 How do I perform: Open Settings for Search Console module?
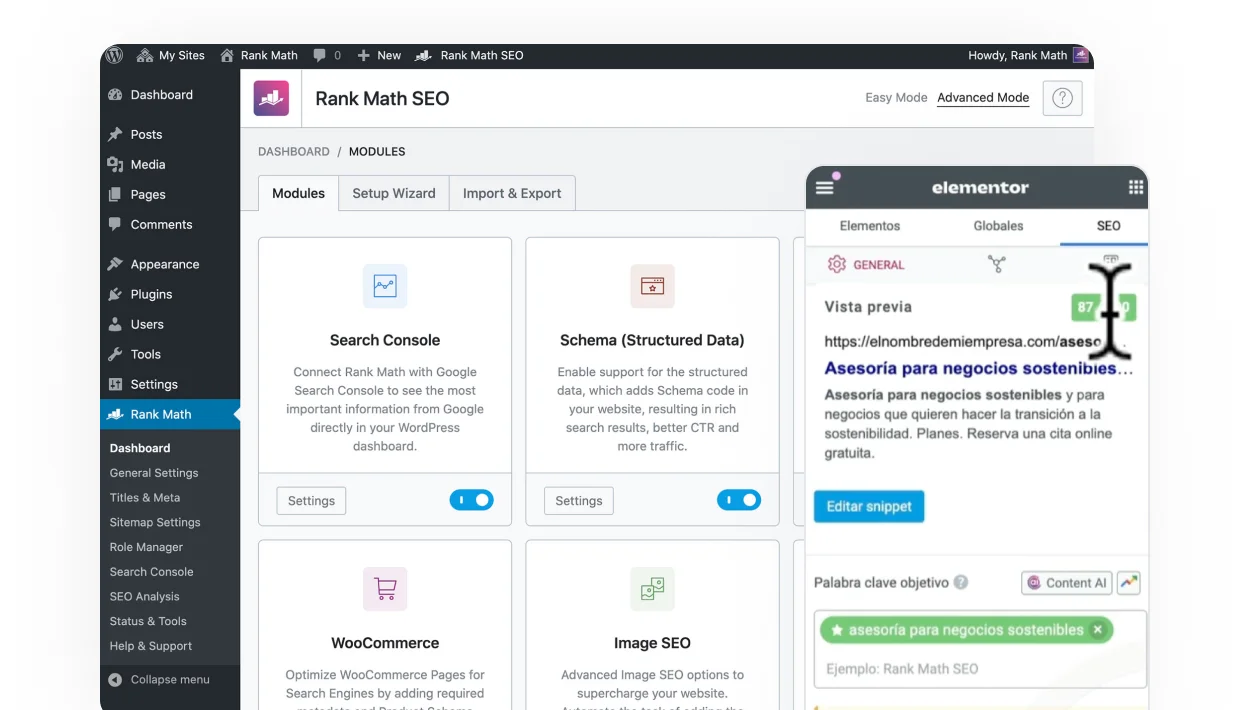point(311,501)
